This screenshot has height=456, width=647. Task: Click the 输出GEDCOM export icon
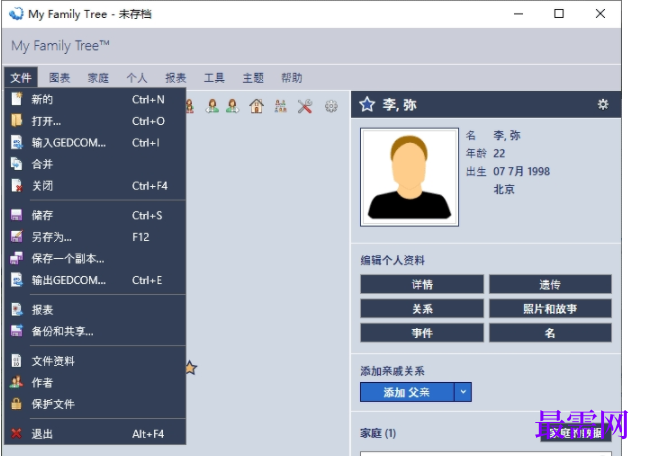(x=17, y=280)
